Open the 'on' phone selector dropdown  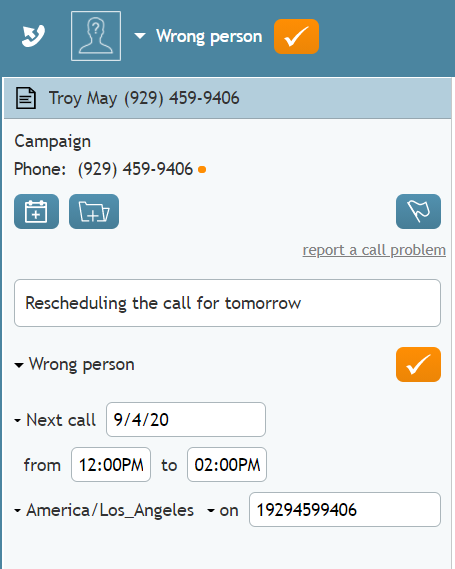(x=223, y=511)
